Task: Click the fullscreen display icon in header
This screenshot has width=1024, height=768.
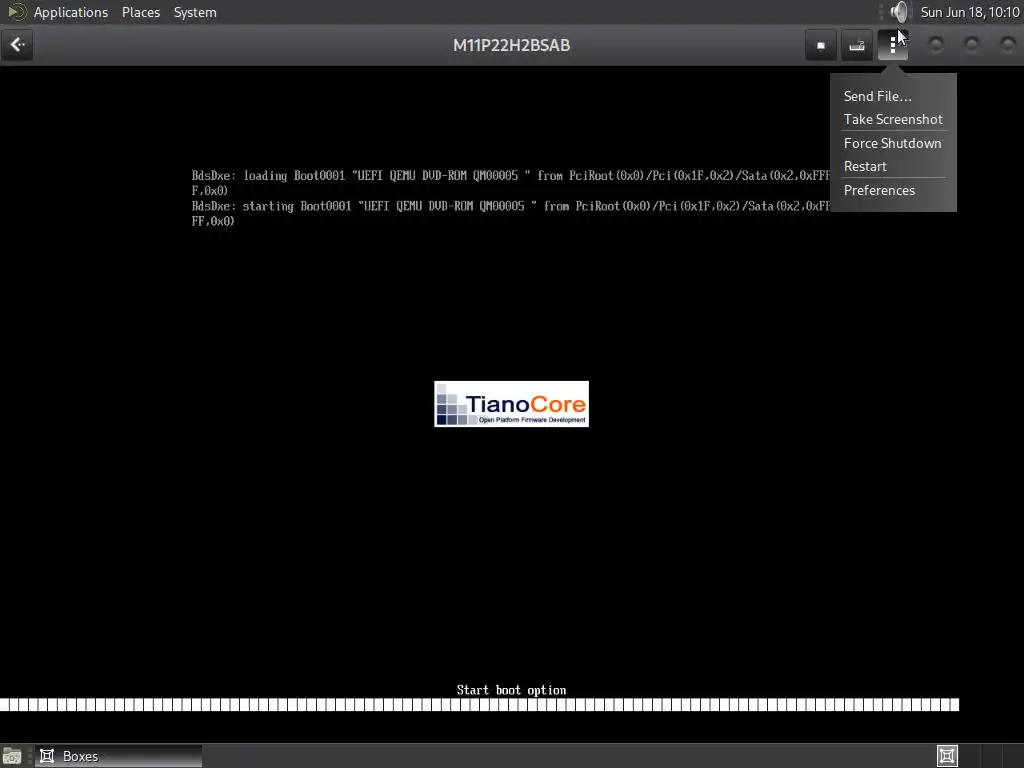Action: 821,45
